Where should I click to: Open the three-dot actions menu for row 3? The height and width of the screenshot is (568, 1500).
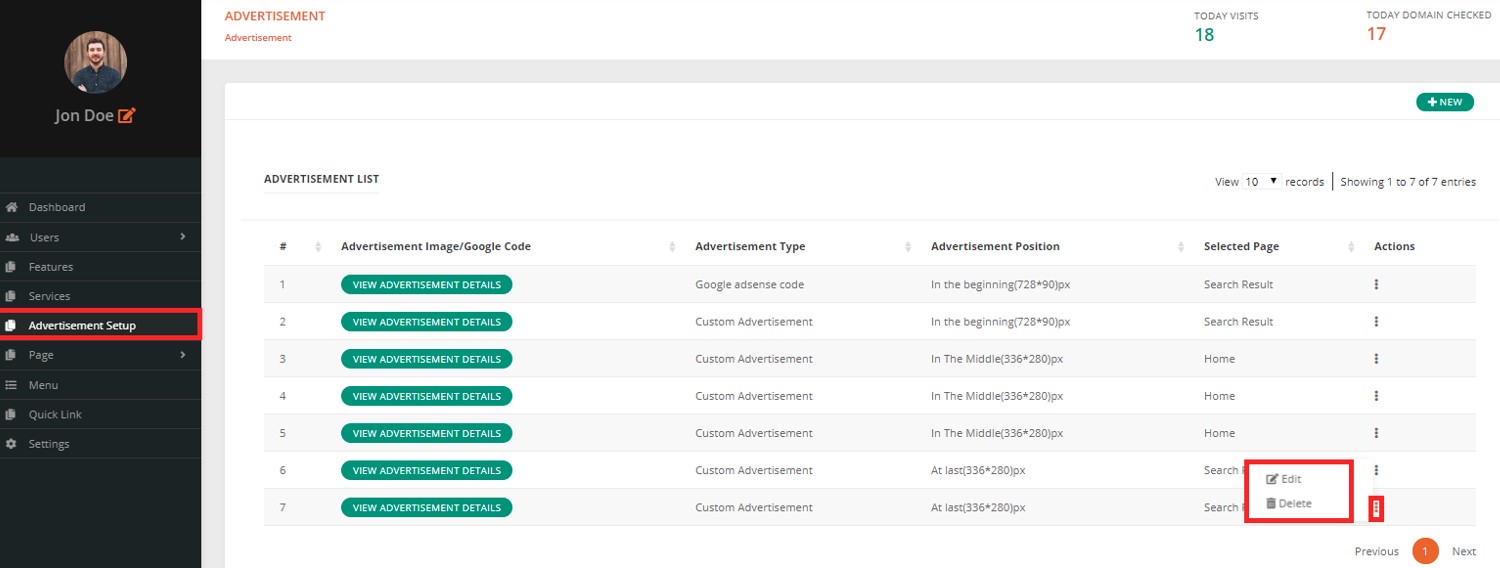(x=1376, y=359)
